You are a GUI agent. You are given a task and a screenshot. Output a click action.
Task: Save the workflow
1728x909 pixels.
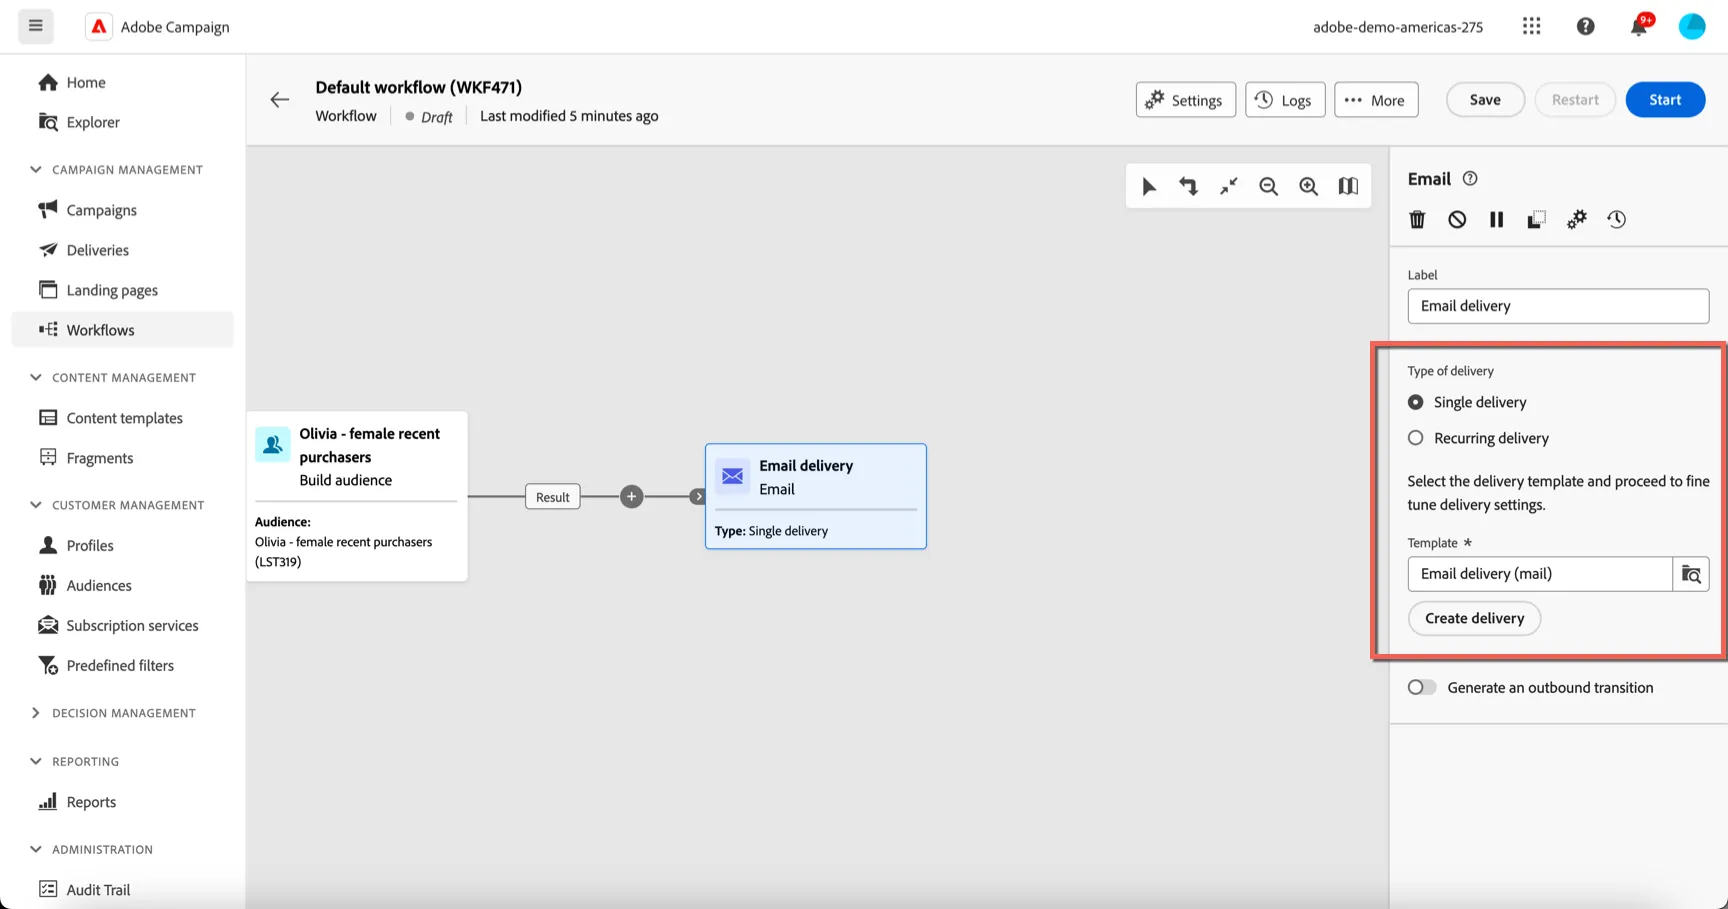(1485, 100)
